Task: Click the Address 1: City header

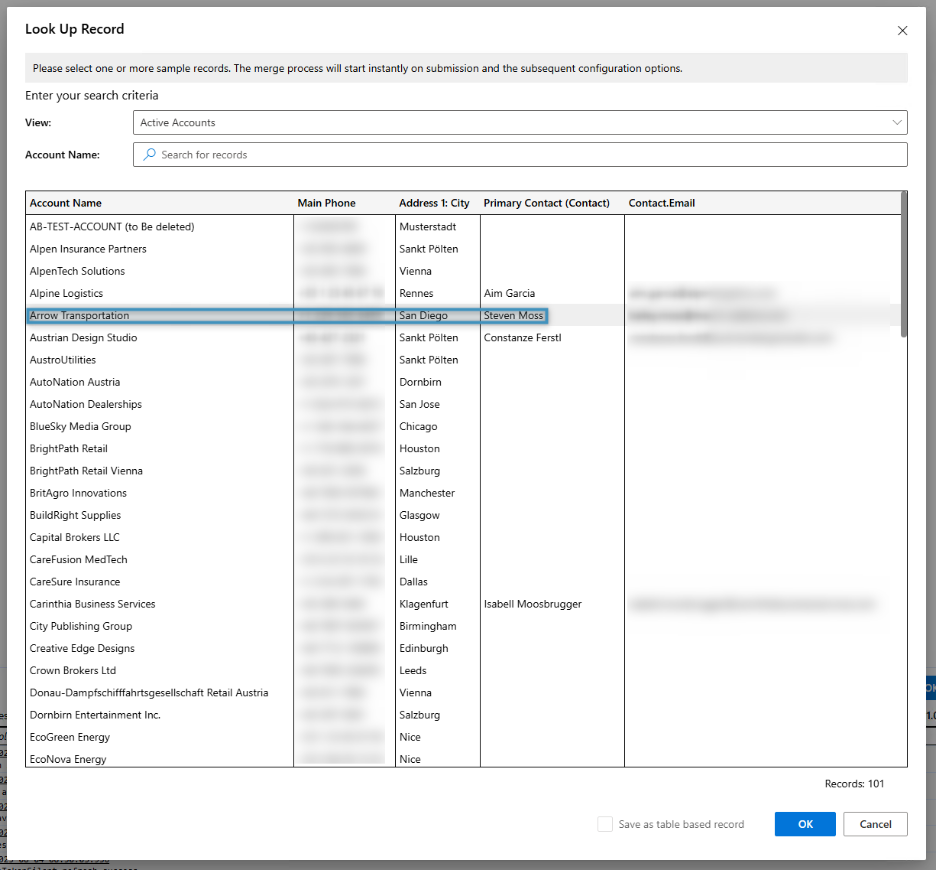Action: click(434, 203)
